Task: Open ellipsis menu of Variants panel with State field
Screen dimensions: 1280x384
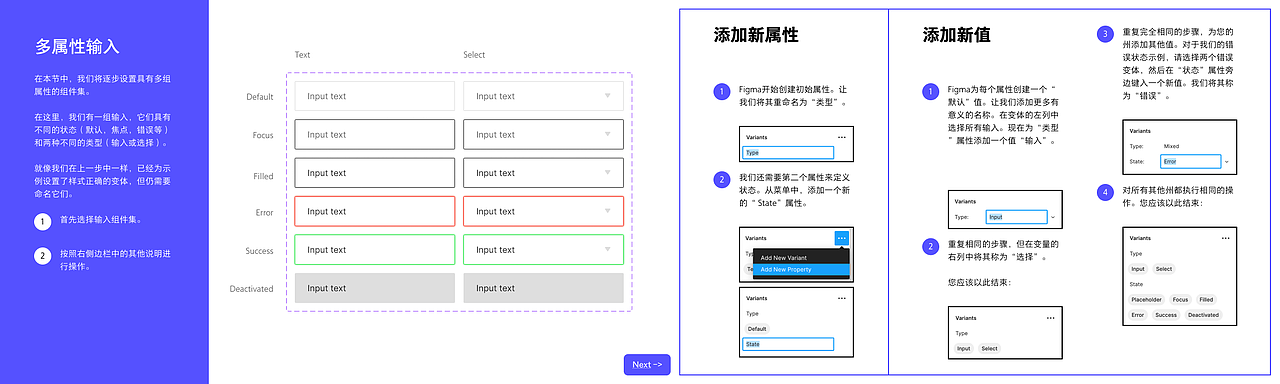Action: coord(841,298)
